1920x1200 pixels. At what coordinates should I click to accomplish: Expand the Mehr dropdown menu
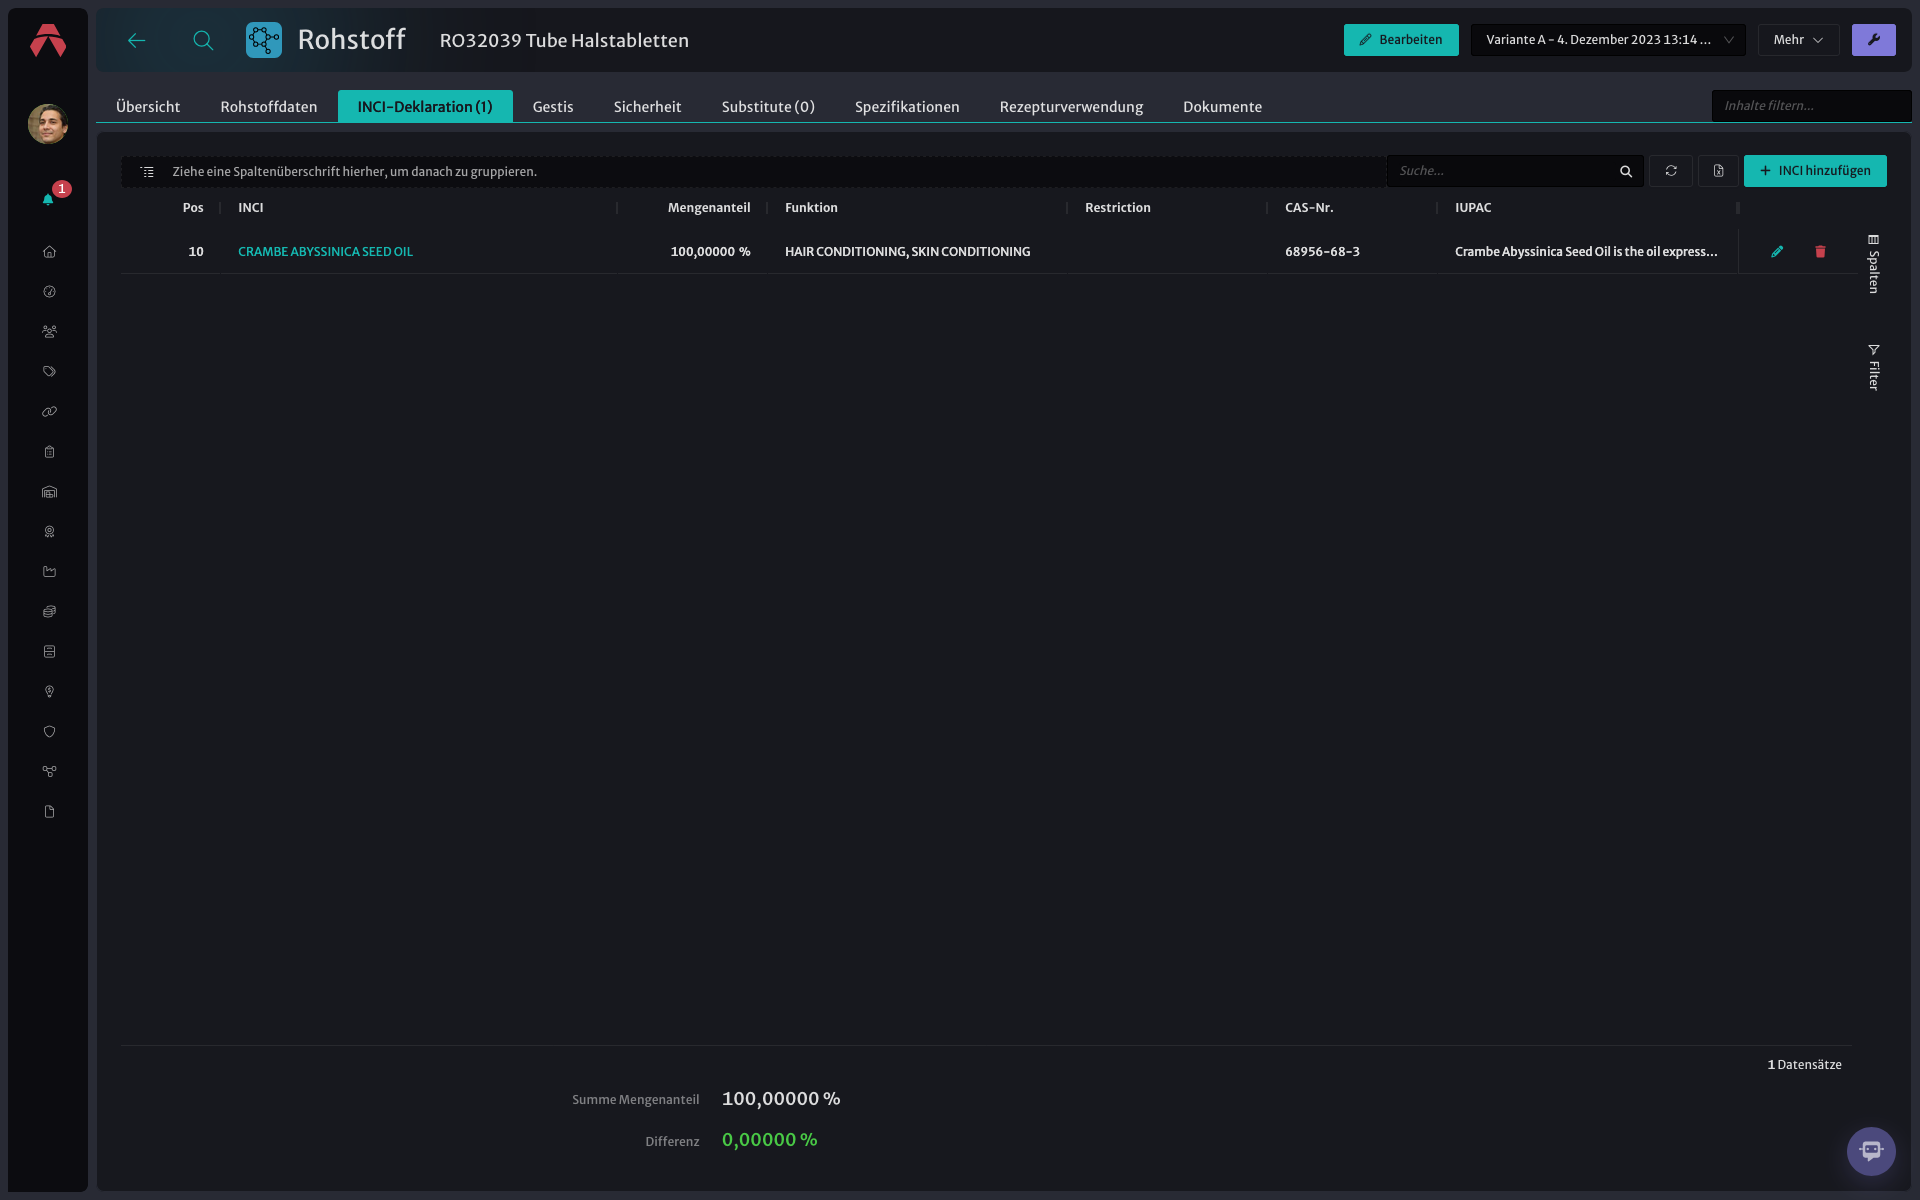tap(1798, 40)
